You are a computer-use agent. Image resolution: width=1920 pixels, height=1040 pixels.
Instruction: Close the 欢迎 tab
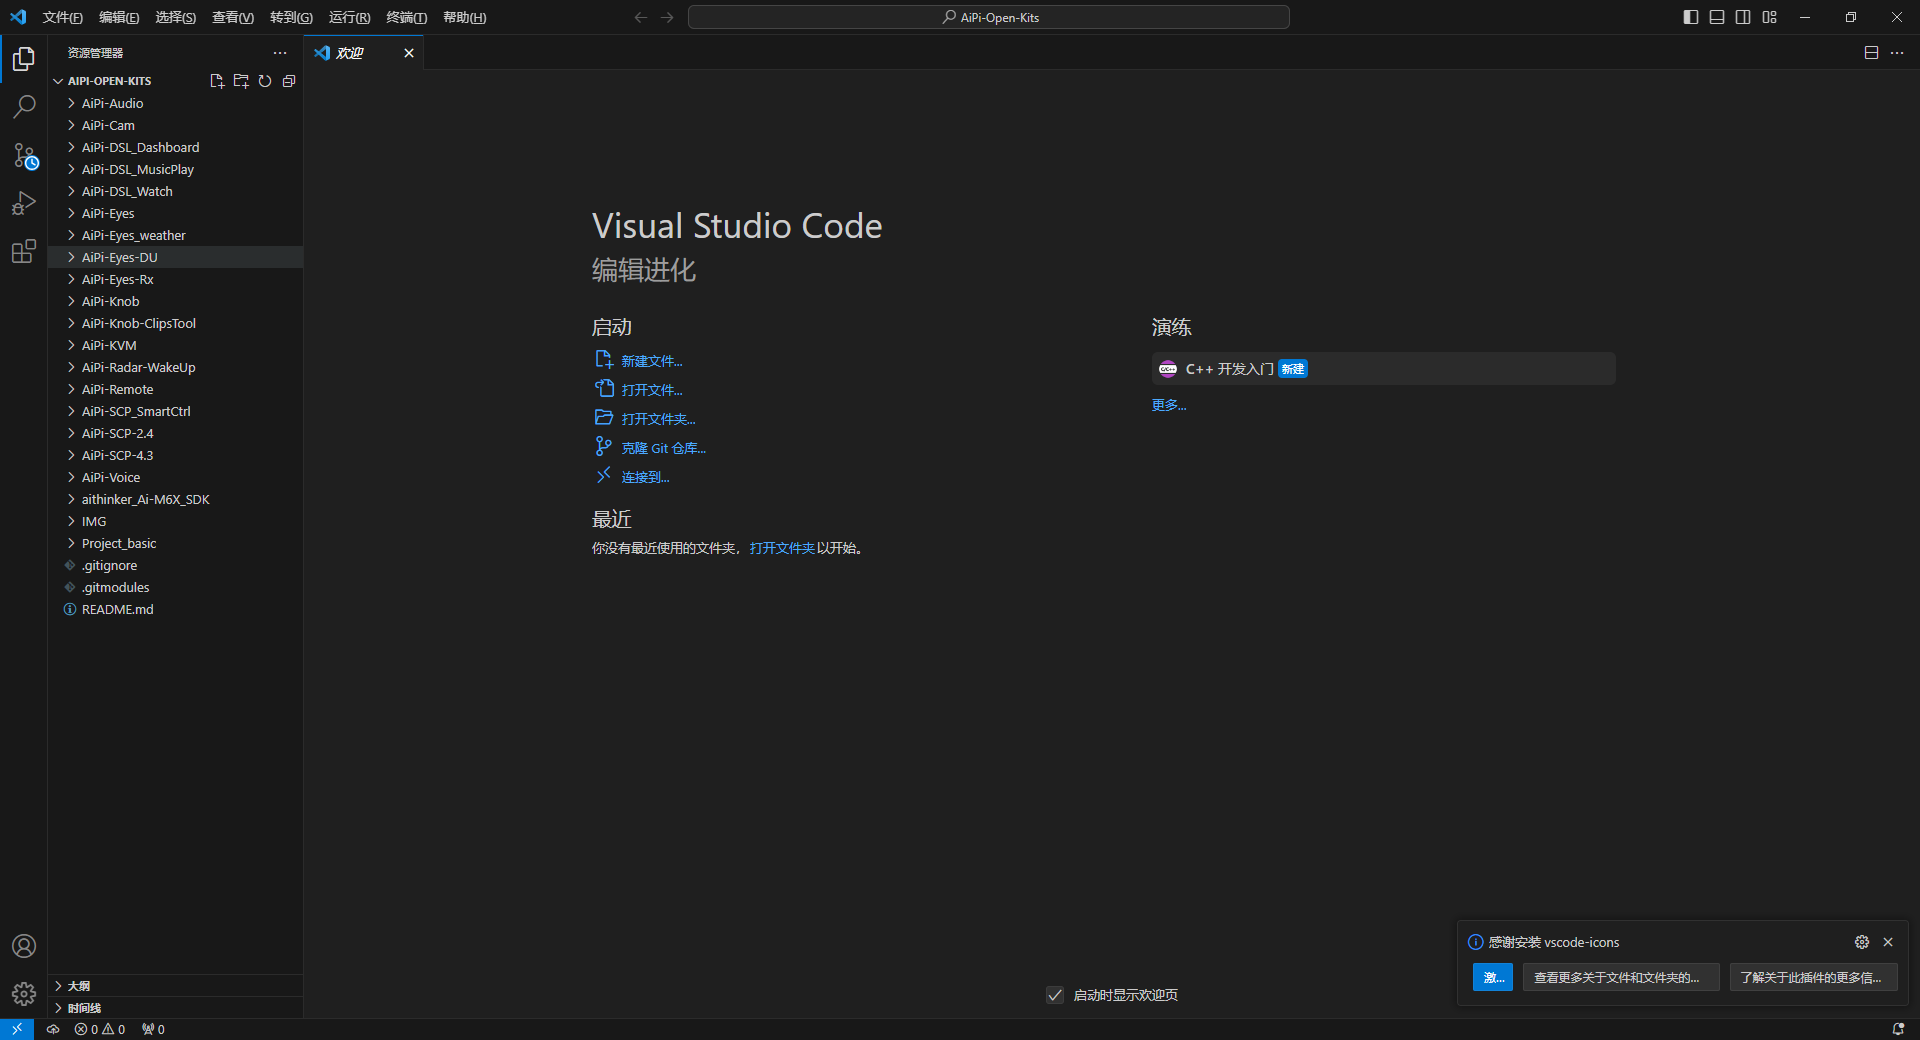click(x=409, y=53)
